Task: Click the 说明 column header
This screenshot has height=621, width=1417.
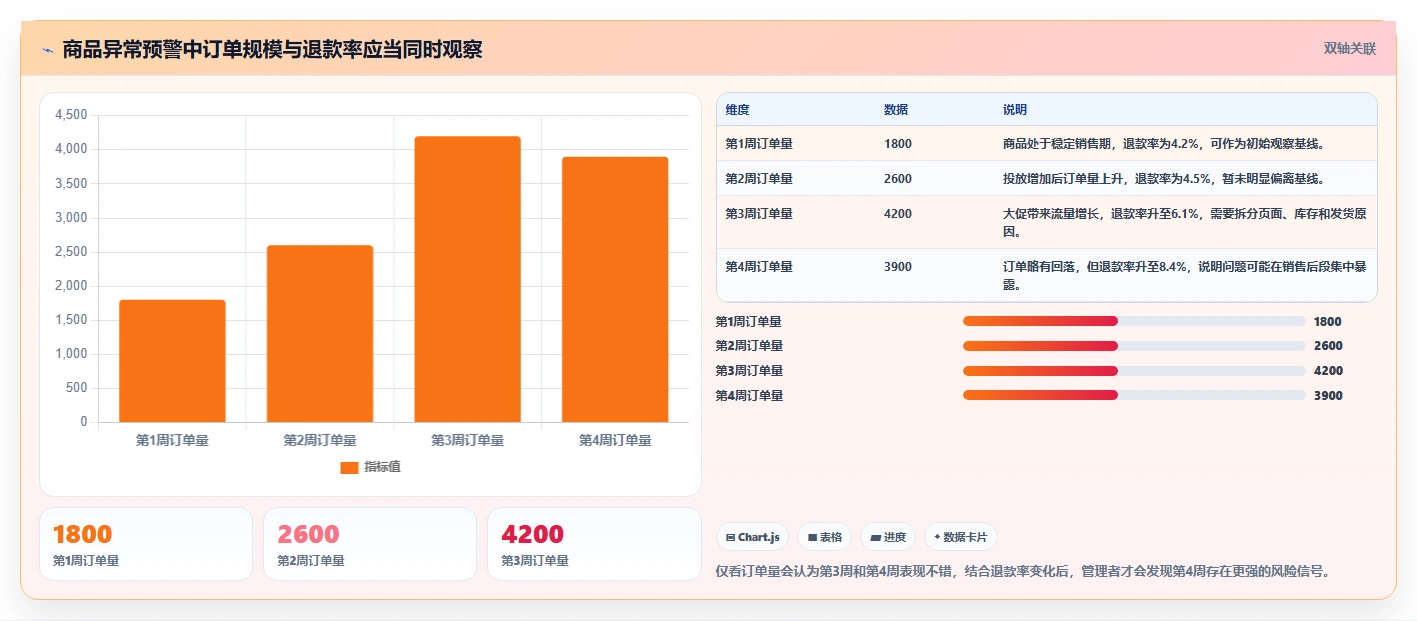Action: pyautogui.click(x=1015, y=109)
